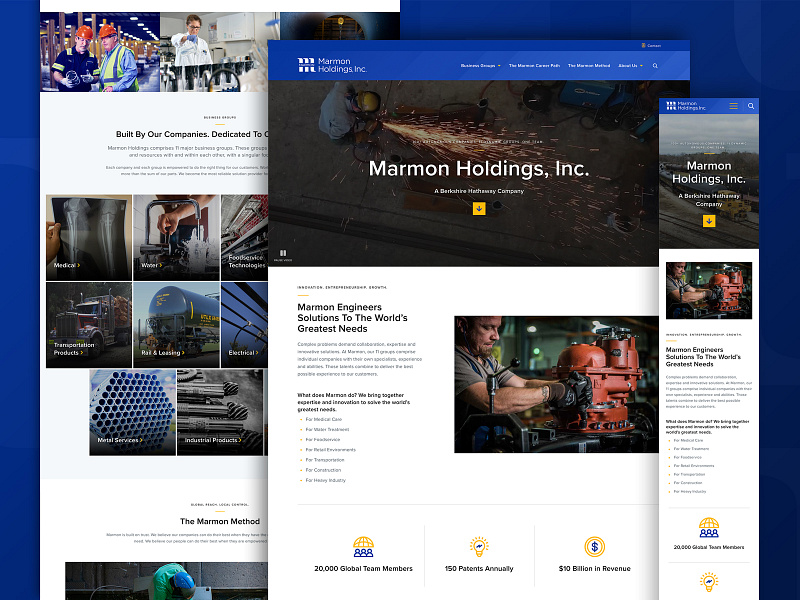The width and height of the screenshot is (800, 600).
Task: Click 'For Medical Care' in desktop list
Action: click(323, 419)
